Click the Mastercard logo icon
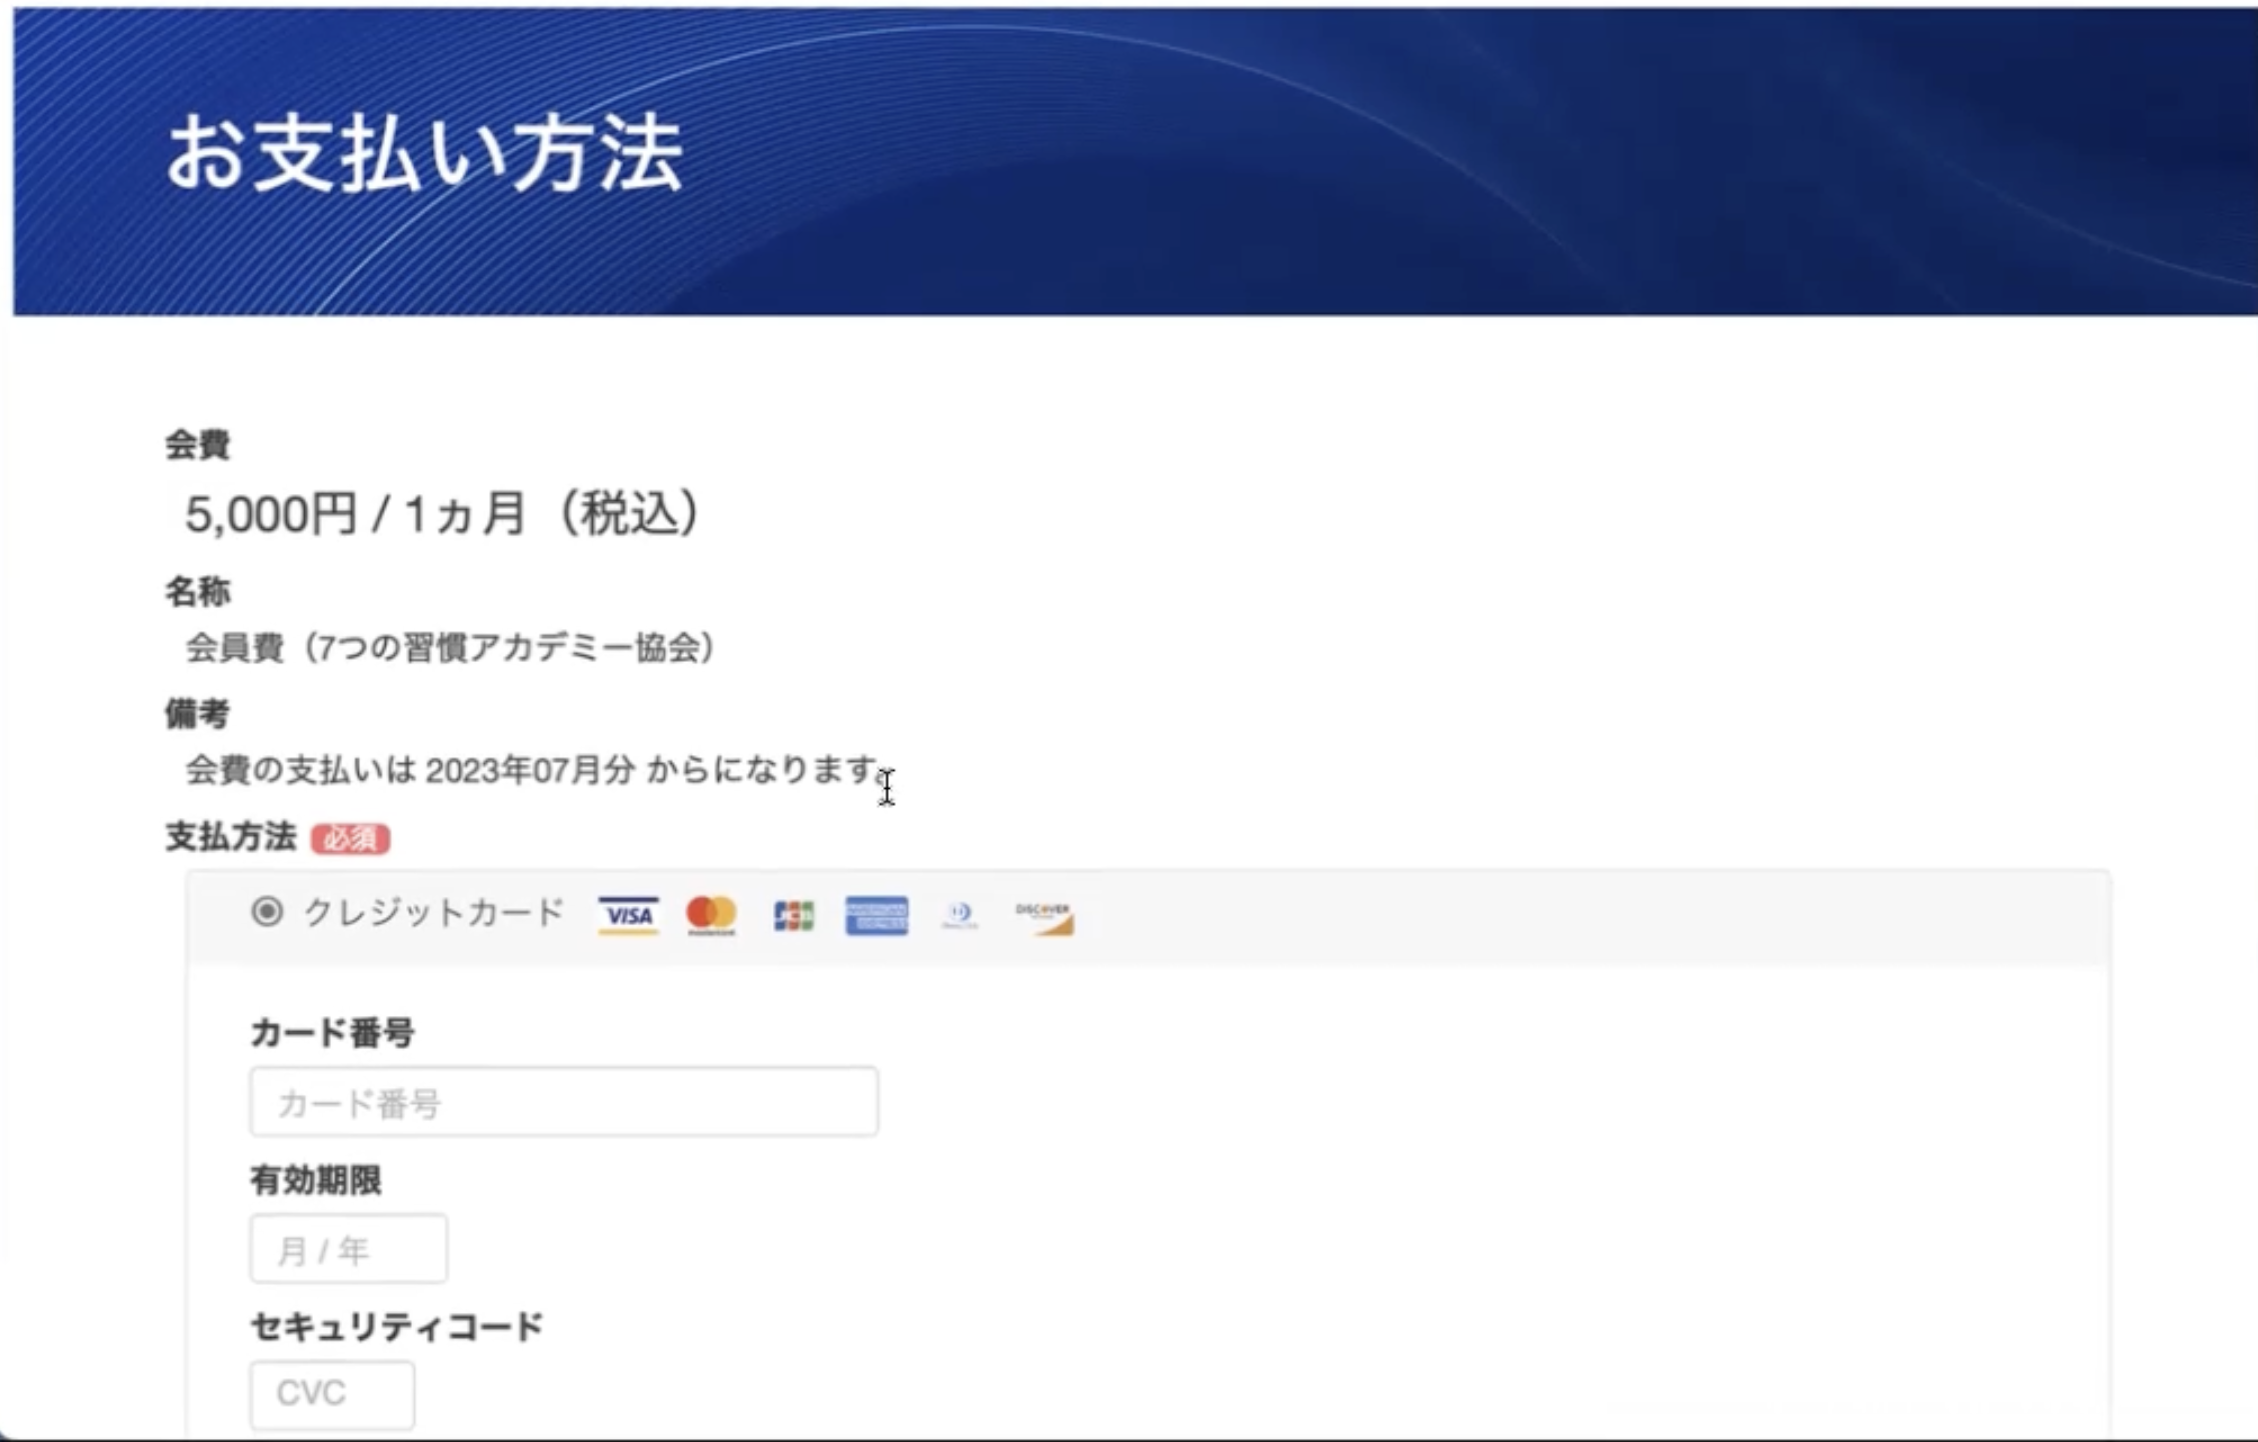This screenshot has height=1442, width=2258. click(711, 915)
